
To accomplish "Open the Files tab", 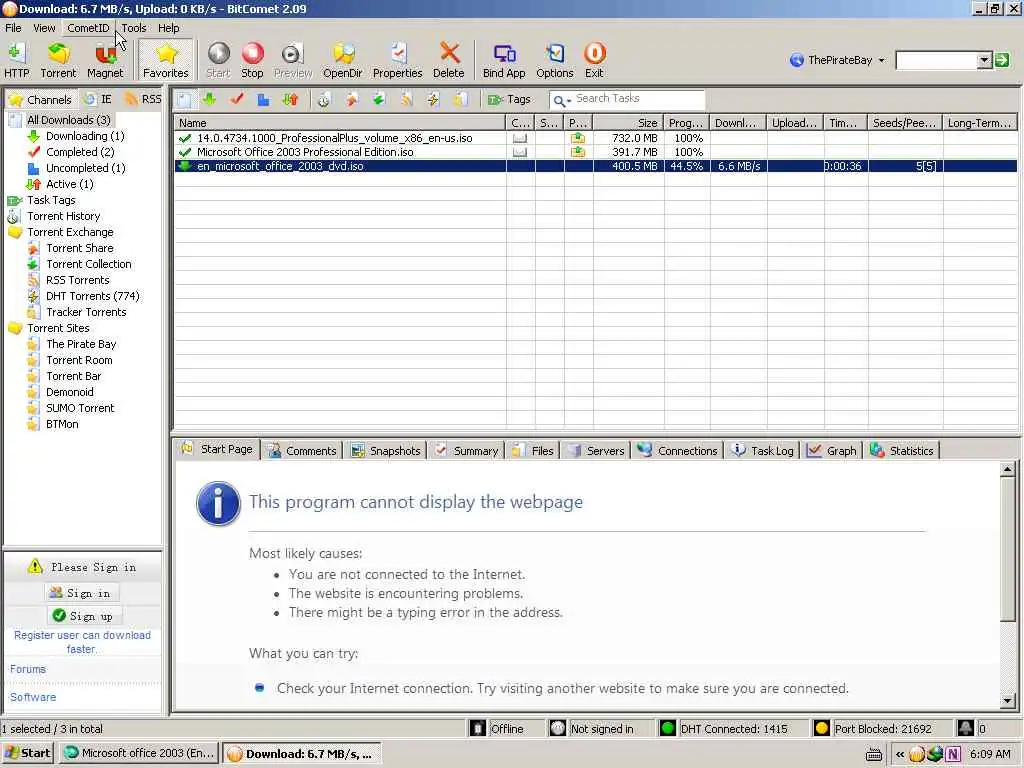I will [x=534, y=451].
